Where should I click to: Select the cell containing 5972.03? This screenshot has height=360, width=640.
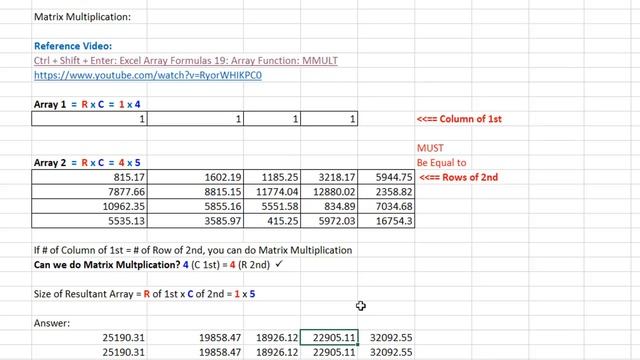[329, 221]
